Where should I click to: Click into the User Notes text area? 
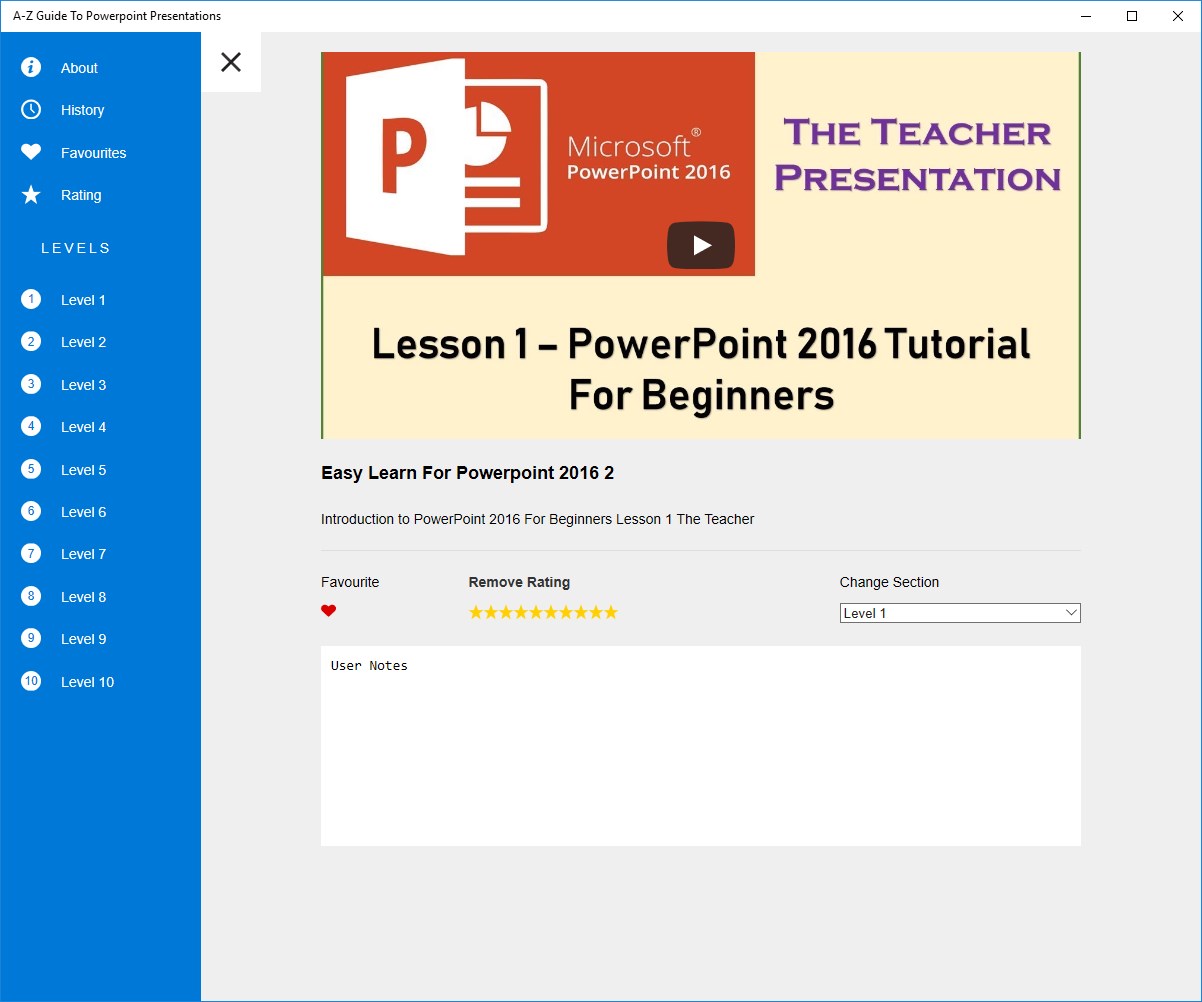coord(701,746)
